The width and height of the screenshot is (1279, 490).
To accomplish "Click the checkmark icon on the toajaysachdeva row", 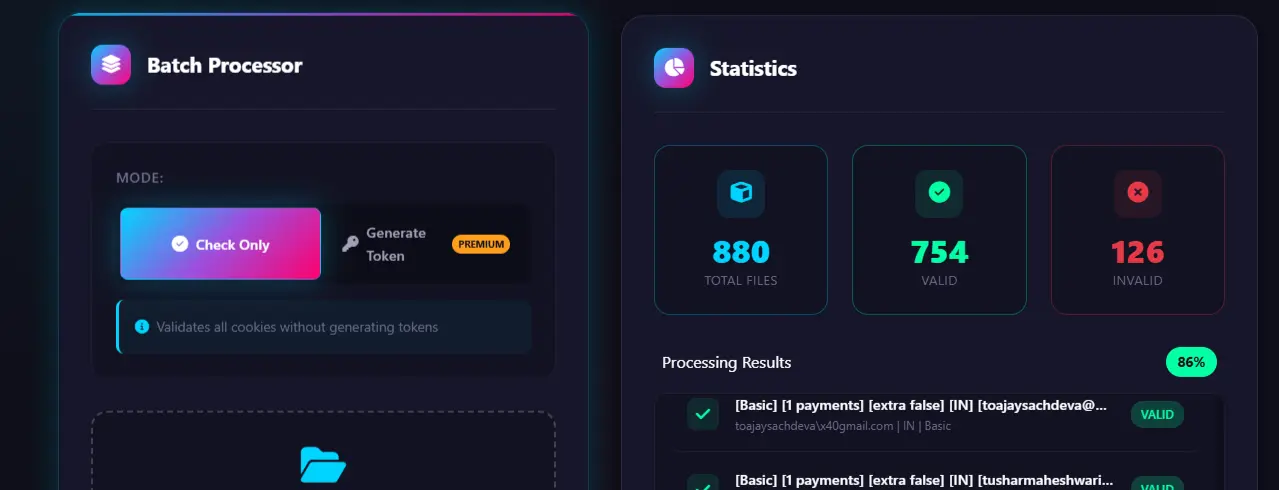I will (703, 414).
